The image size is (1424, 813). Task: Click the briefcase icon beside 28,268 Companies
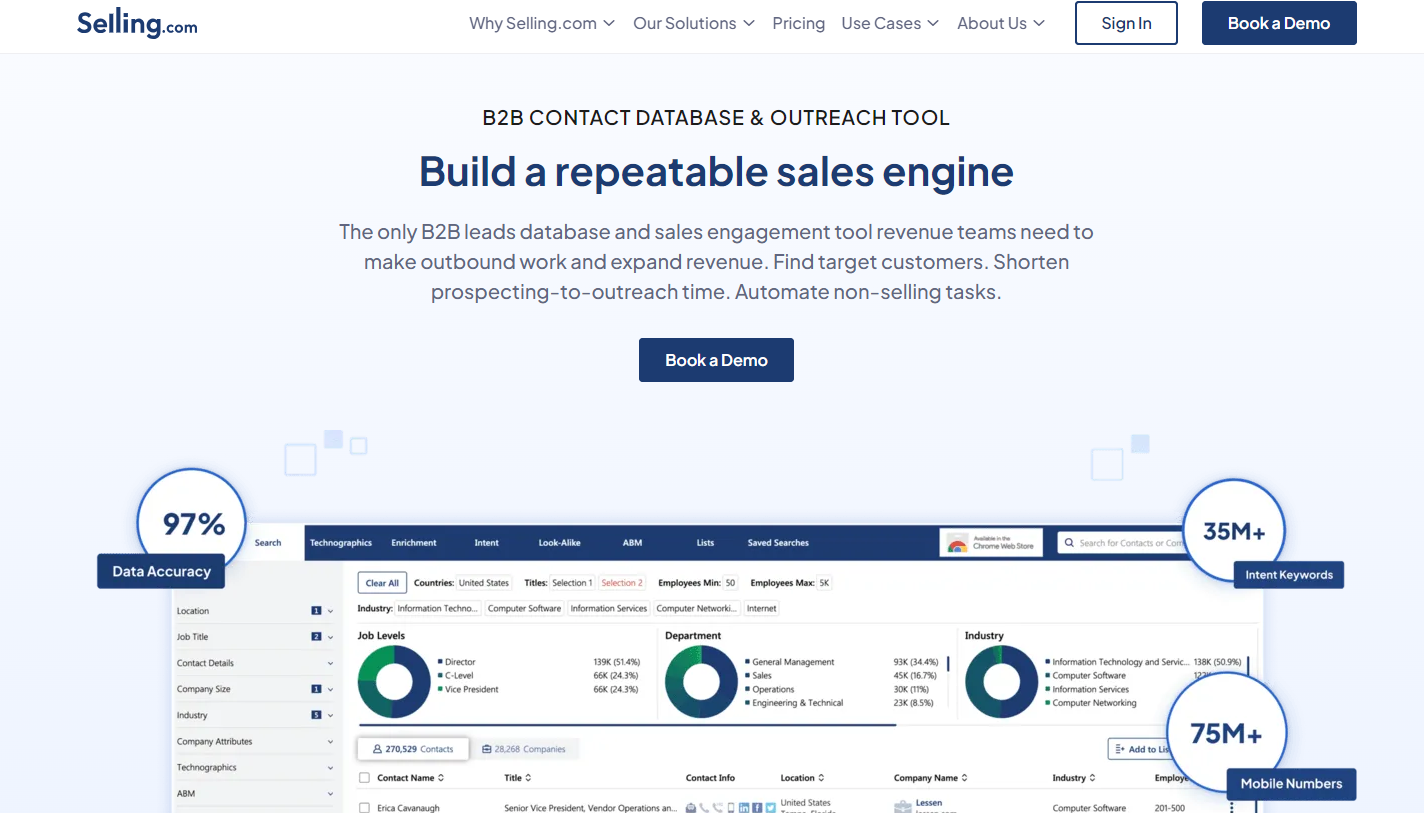[x=486, y=749]
